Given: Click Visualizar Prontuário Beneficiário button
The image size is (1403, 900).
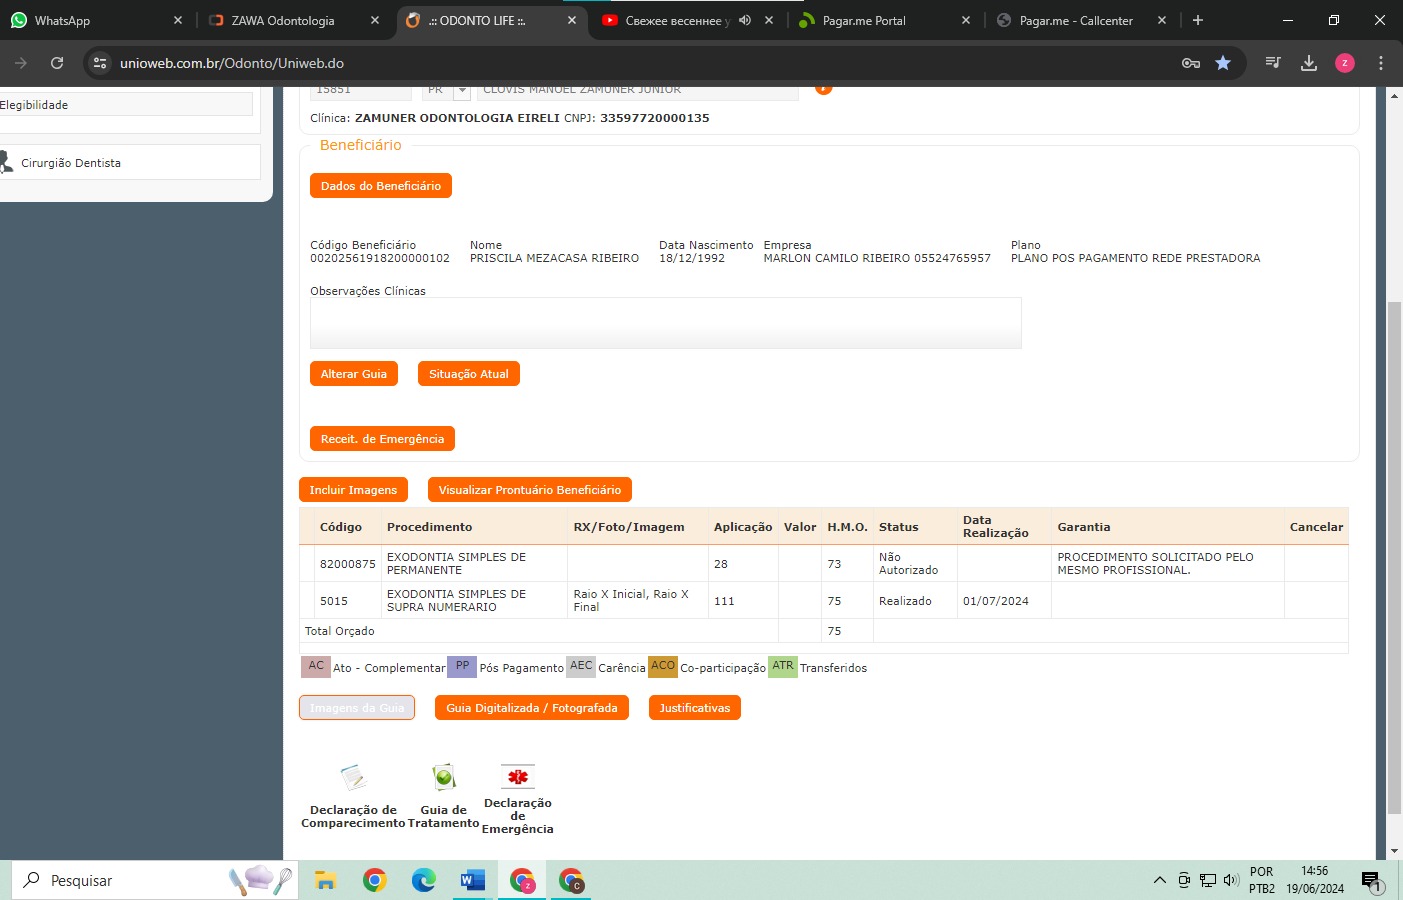Looking at the screenshot, I should tap(529, 490).
